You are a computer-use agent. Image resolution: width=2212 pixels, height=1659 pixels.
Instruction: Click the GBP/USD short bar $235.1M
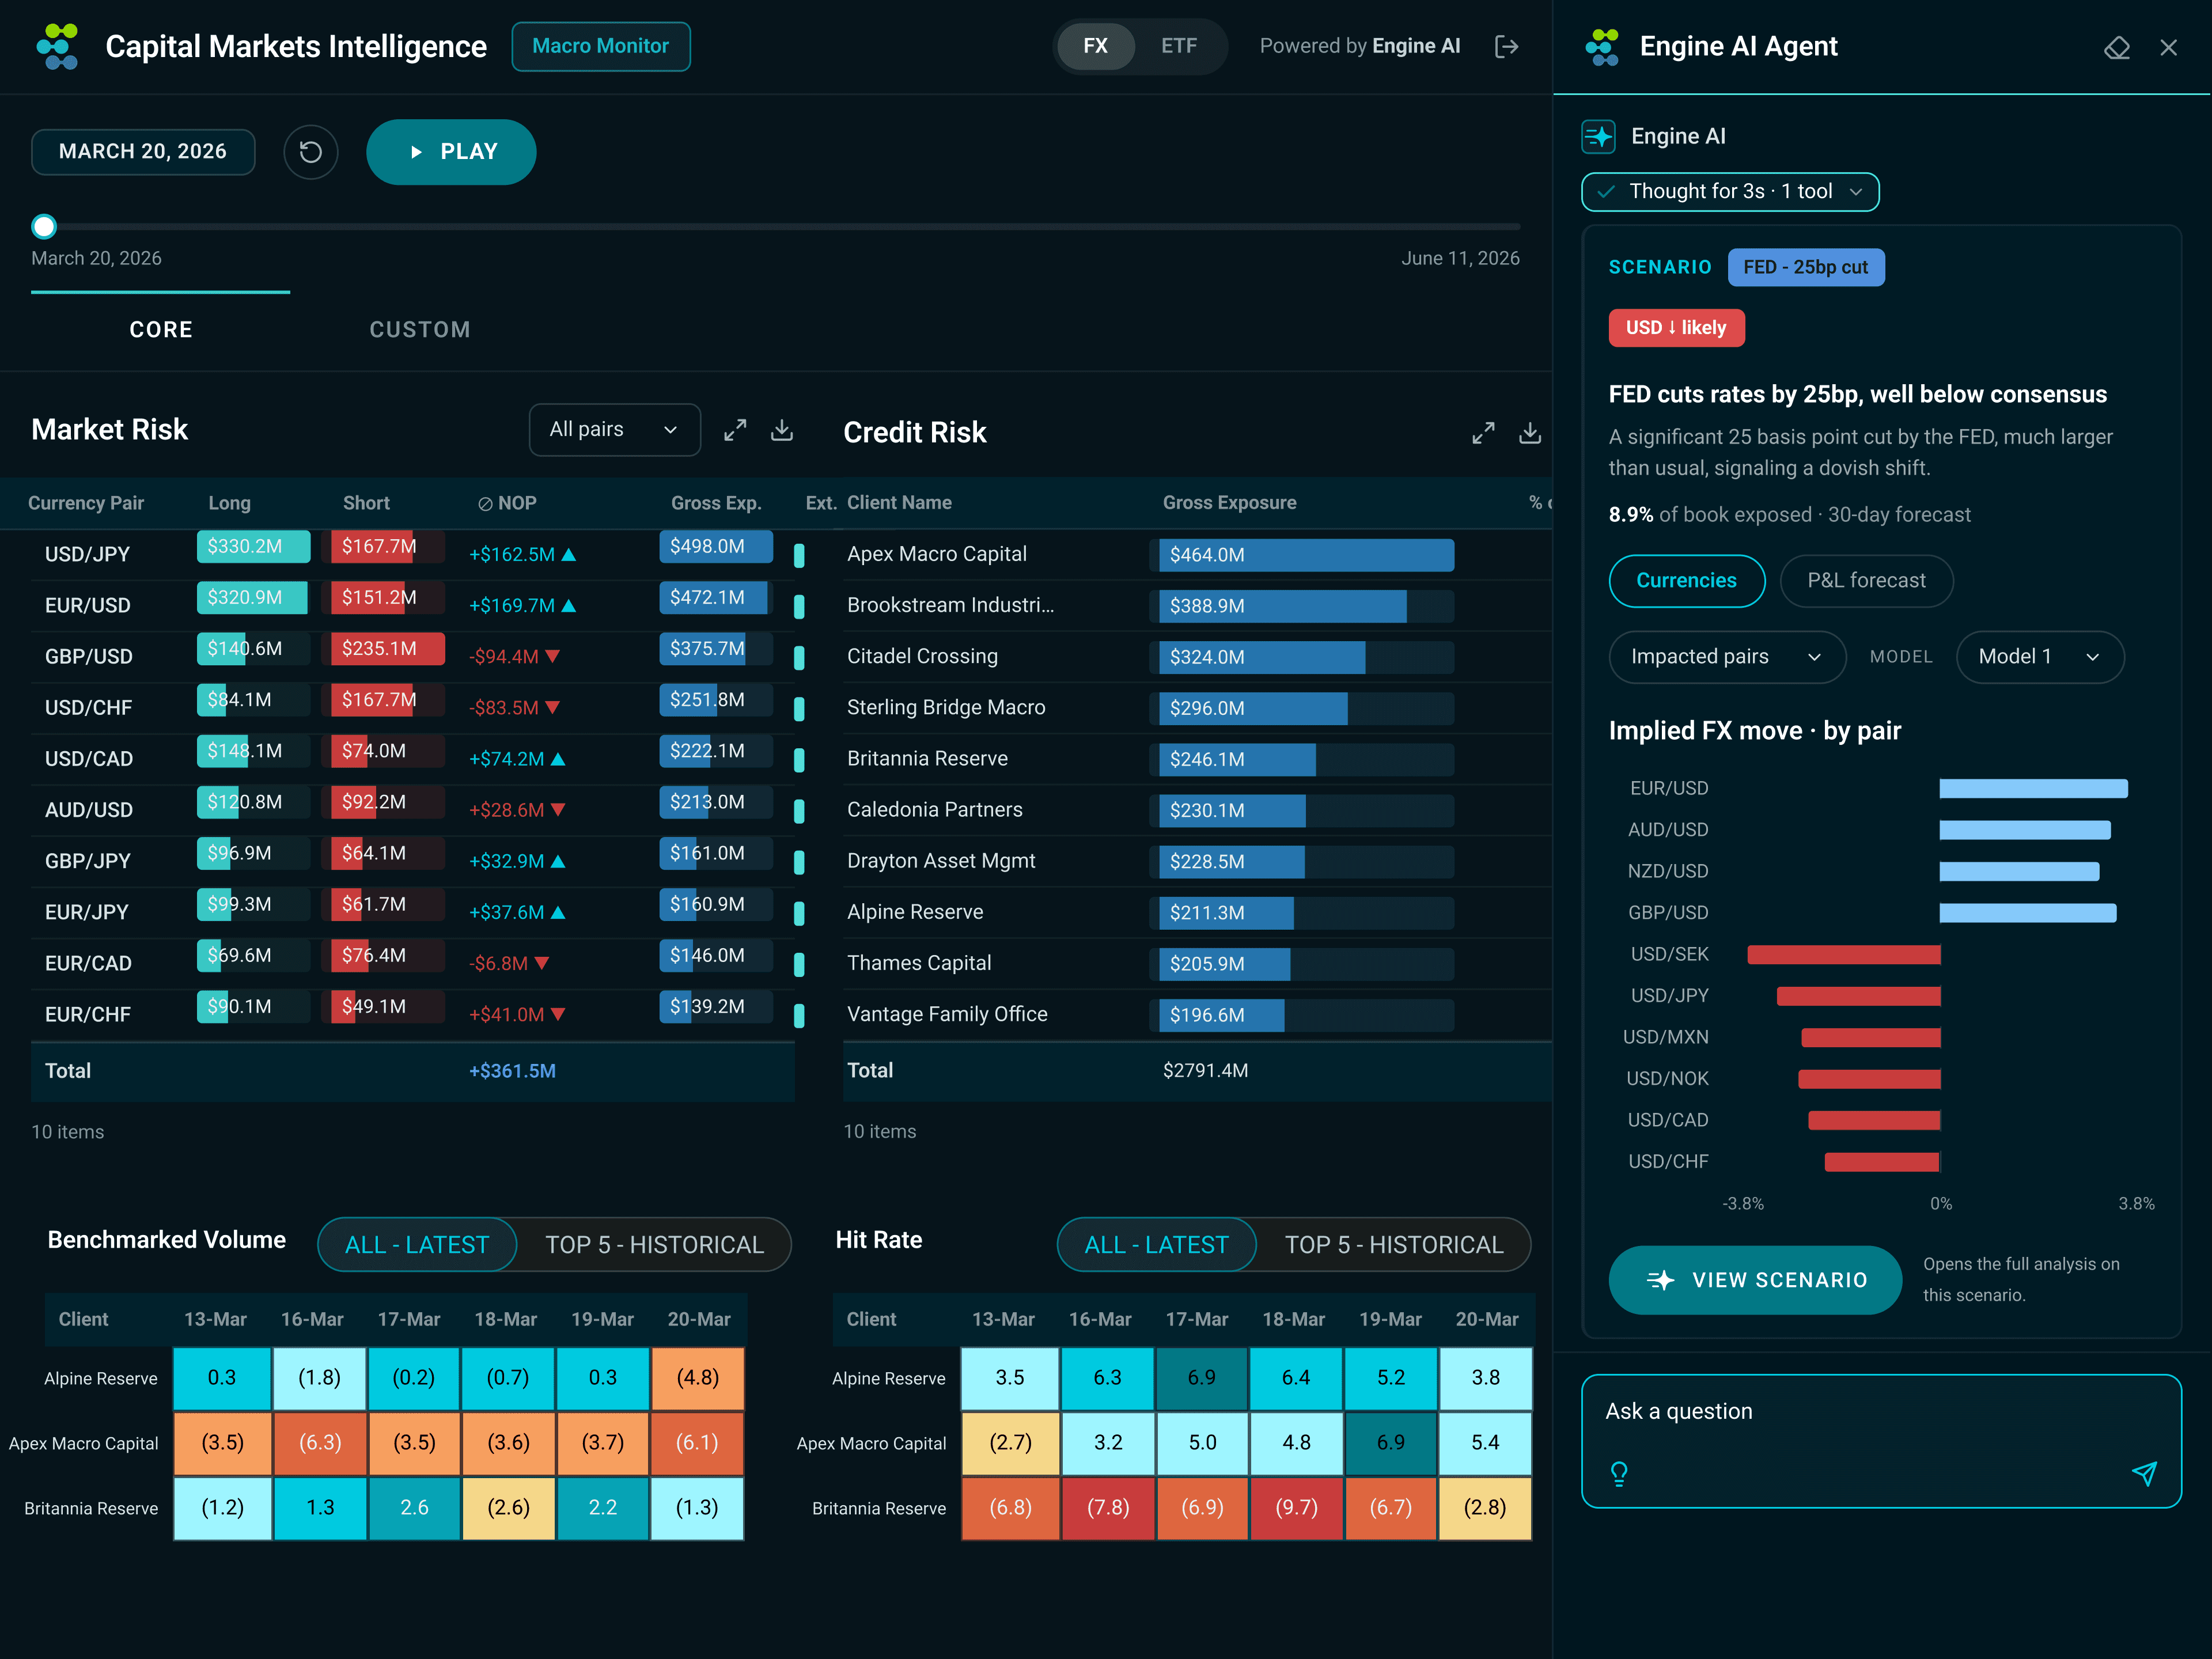(x=388, y=649)
